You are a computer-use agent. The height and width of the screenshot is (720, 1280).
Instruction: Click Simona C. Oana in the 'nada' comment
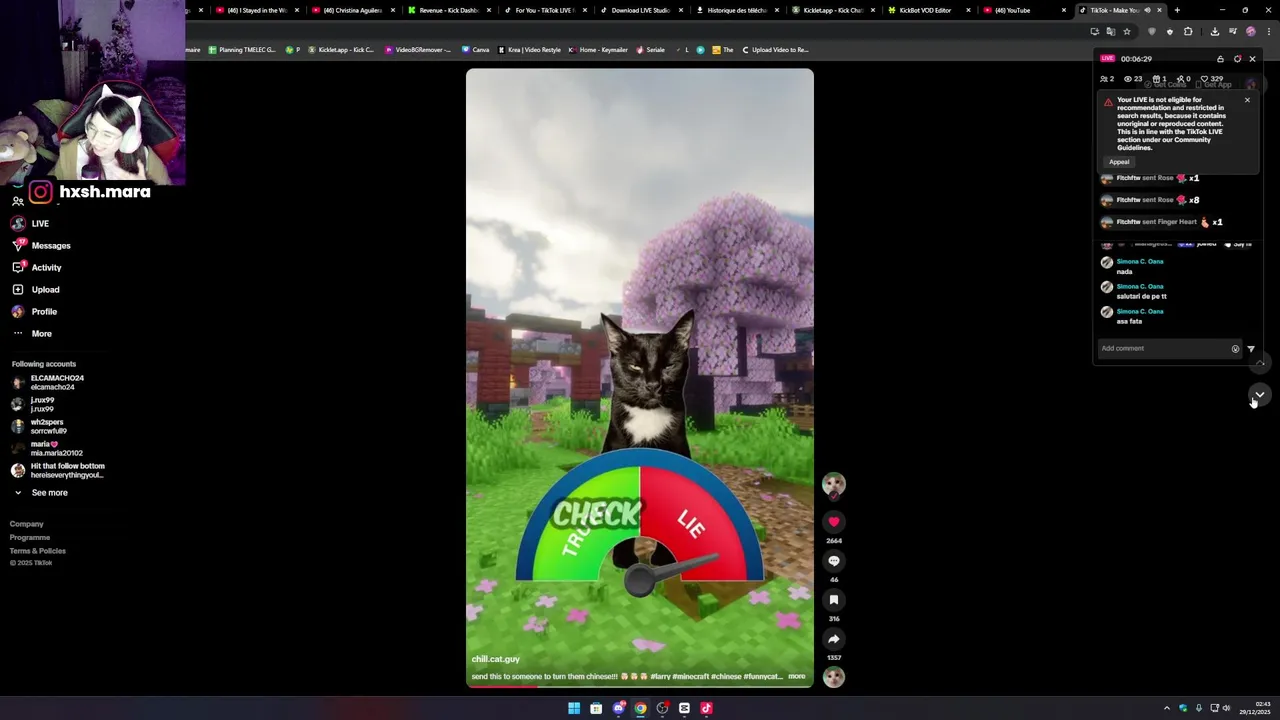click(1140, 262)
